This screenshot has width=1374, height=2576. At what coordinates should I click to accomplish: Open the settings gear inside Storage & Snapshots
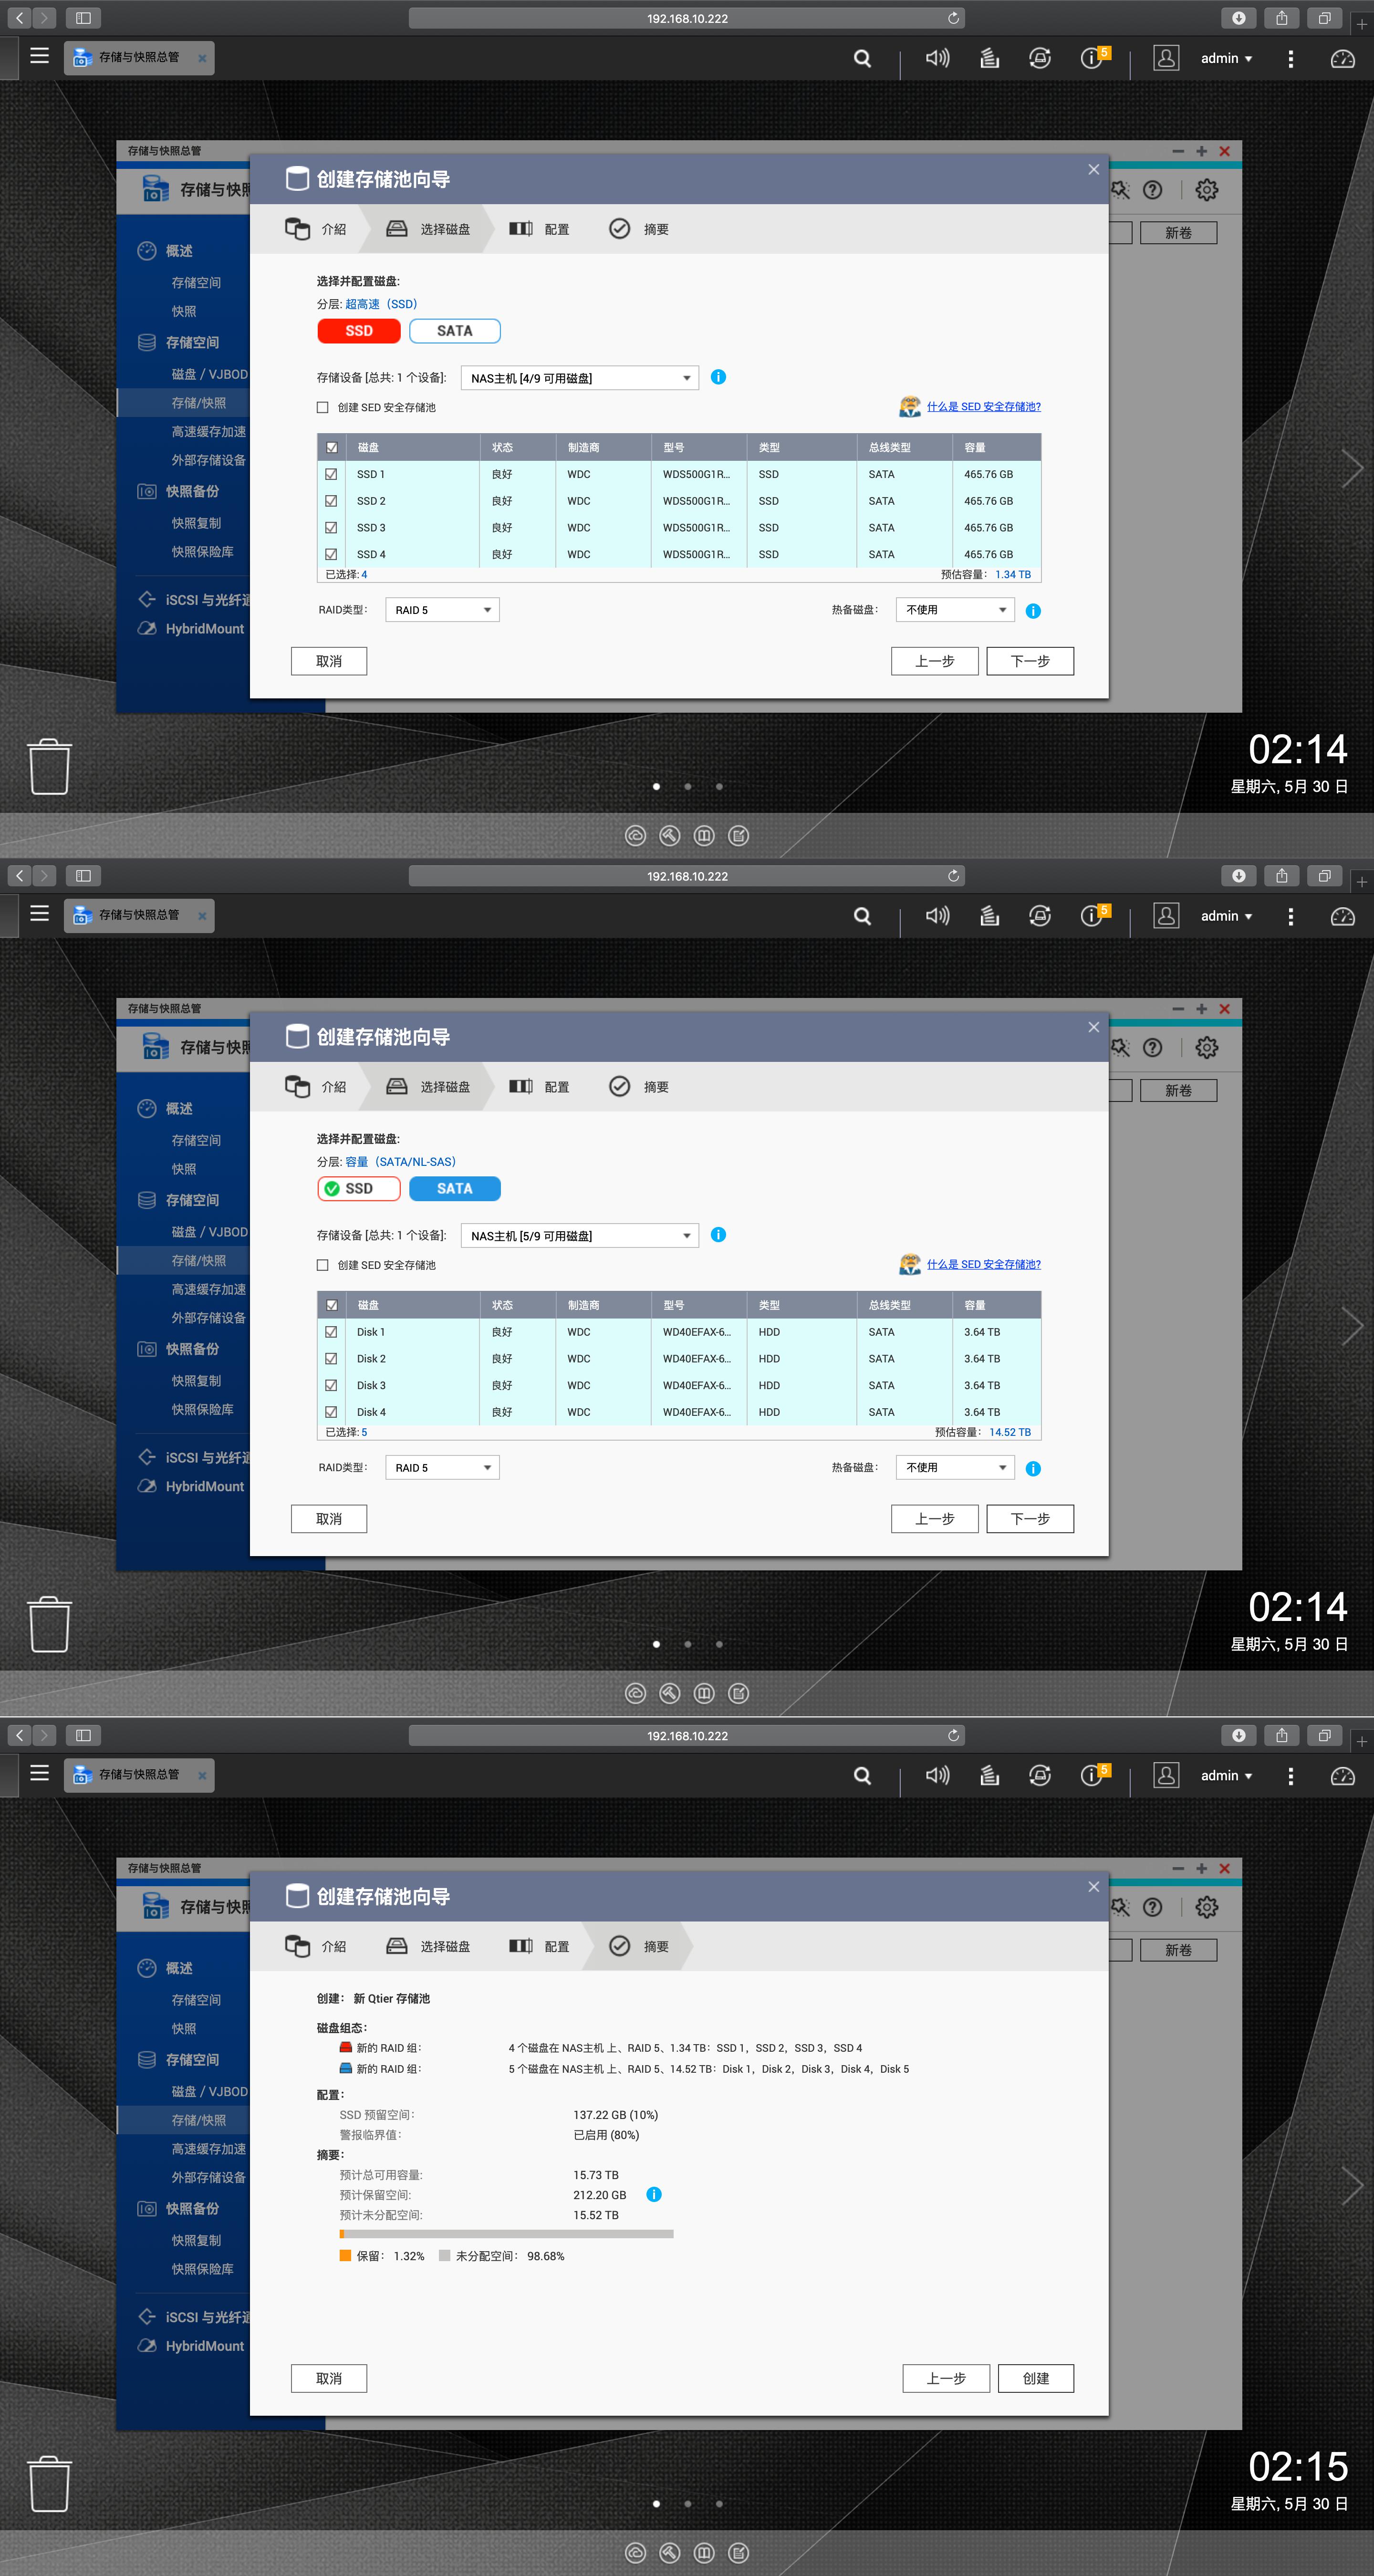point(1206,190)
